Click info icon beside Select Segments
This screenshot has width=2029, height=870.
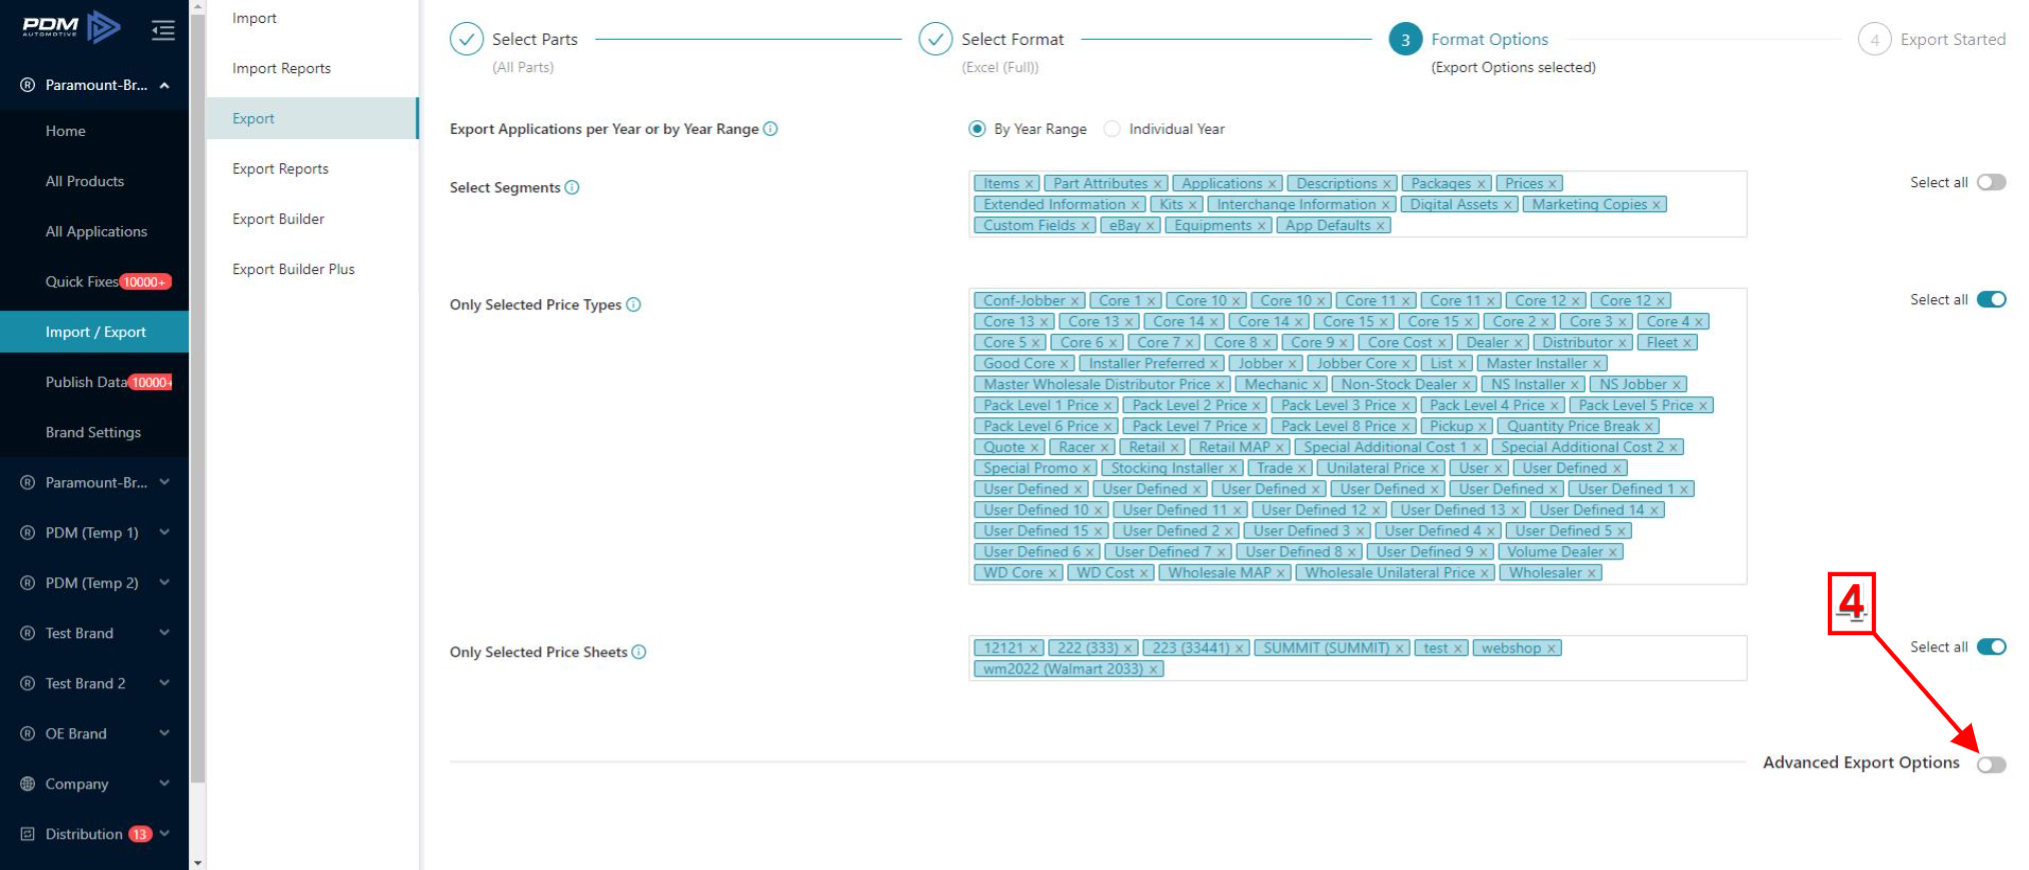point(572,188)
